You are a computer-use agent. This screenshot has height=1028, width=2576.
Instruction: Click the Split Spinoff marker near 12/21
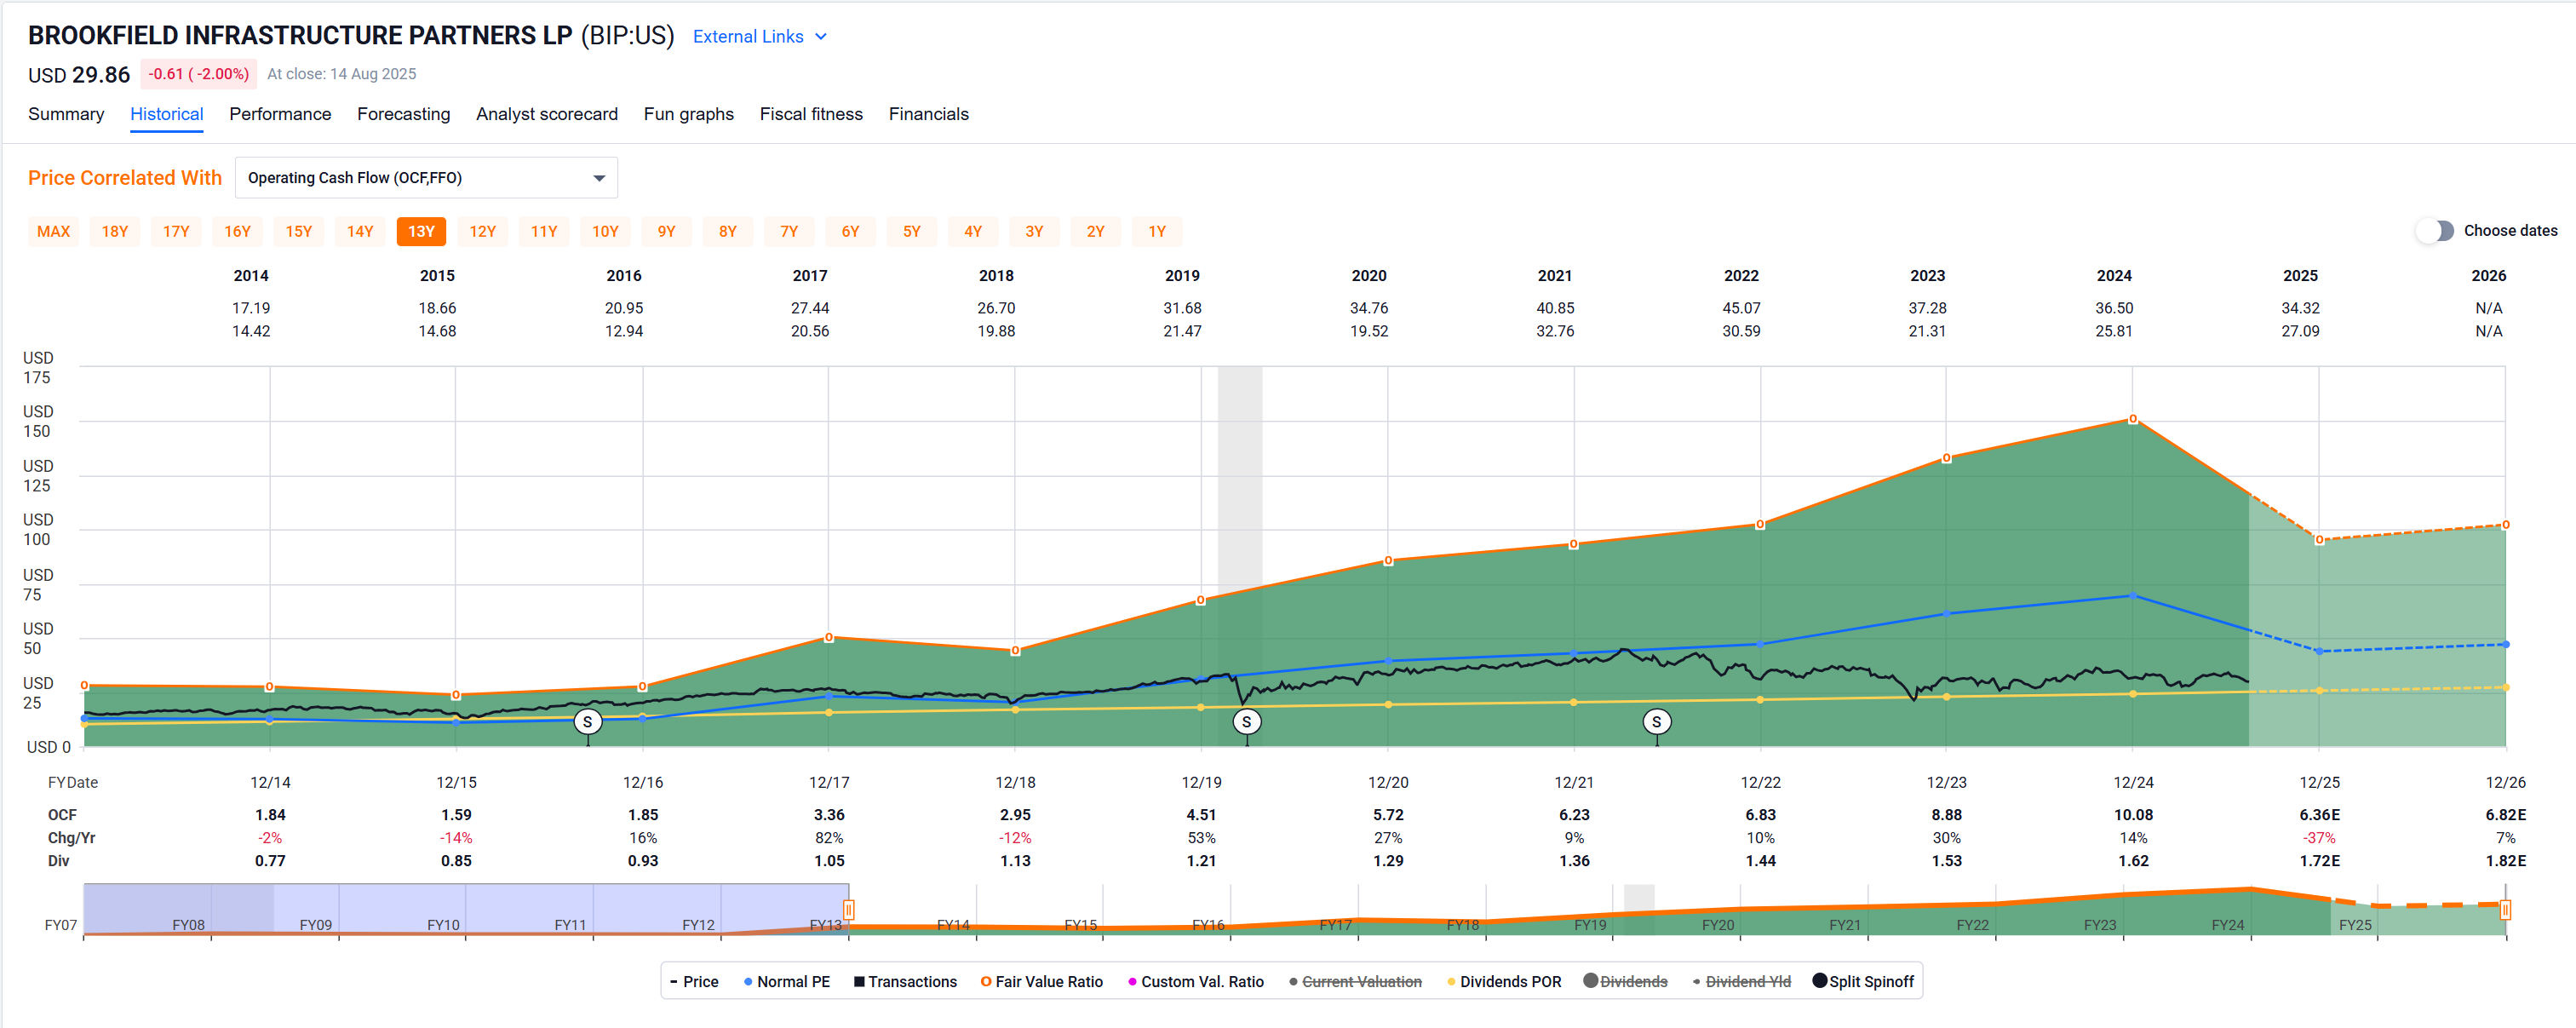(1656, 721)
